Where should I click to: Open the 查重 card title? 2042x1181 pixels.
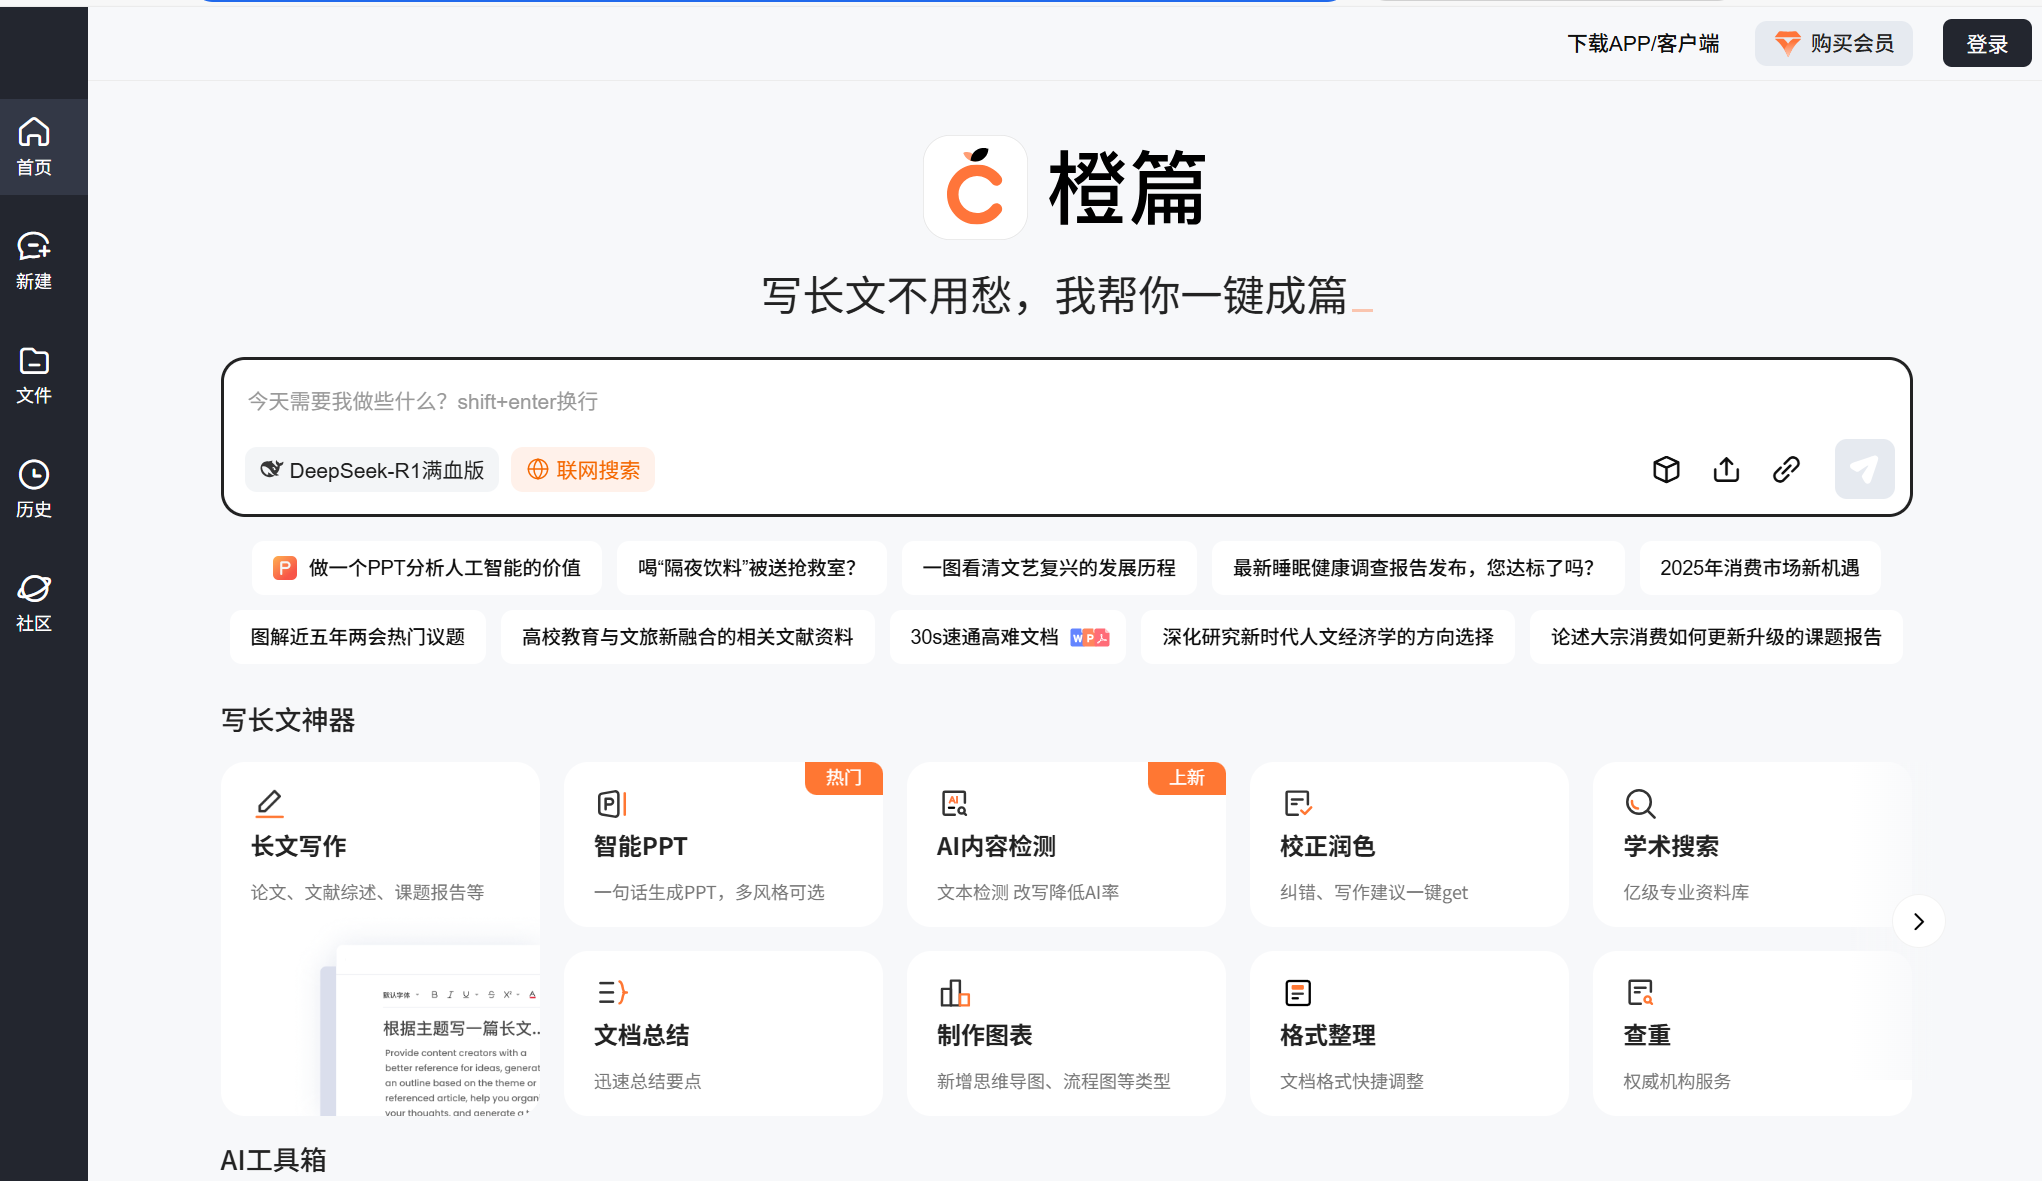pos(1647,1035)
